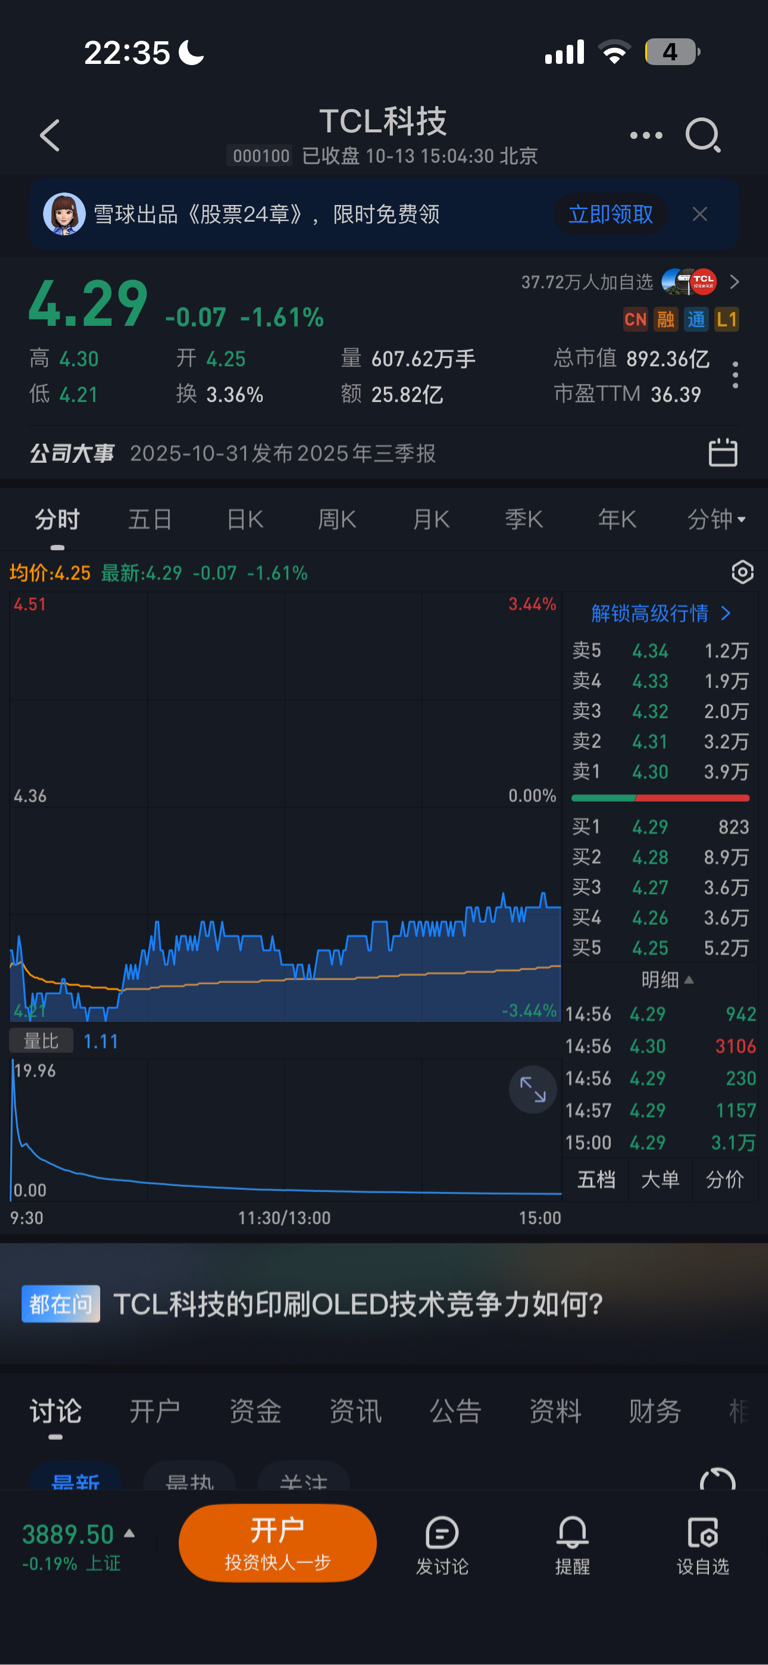Switch to 周K chart tab
The image size is (768, 1665).
(x=337, y=519)
